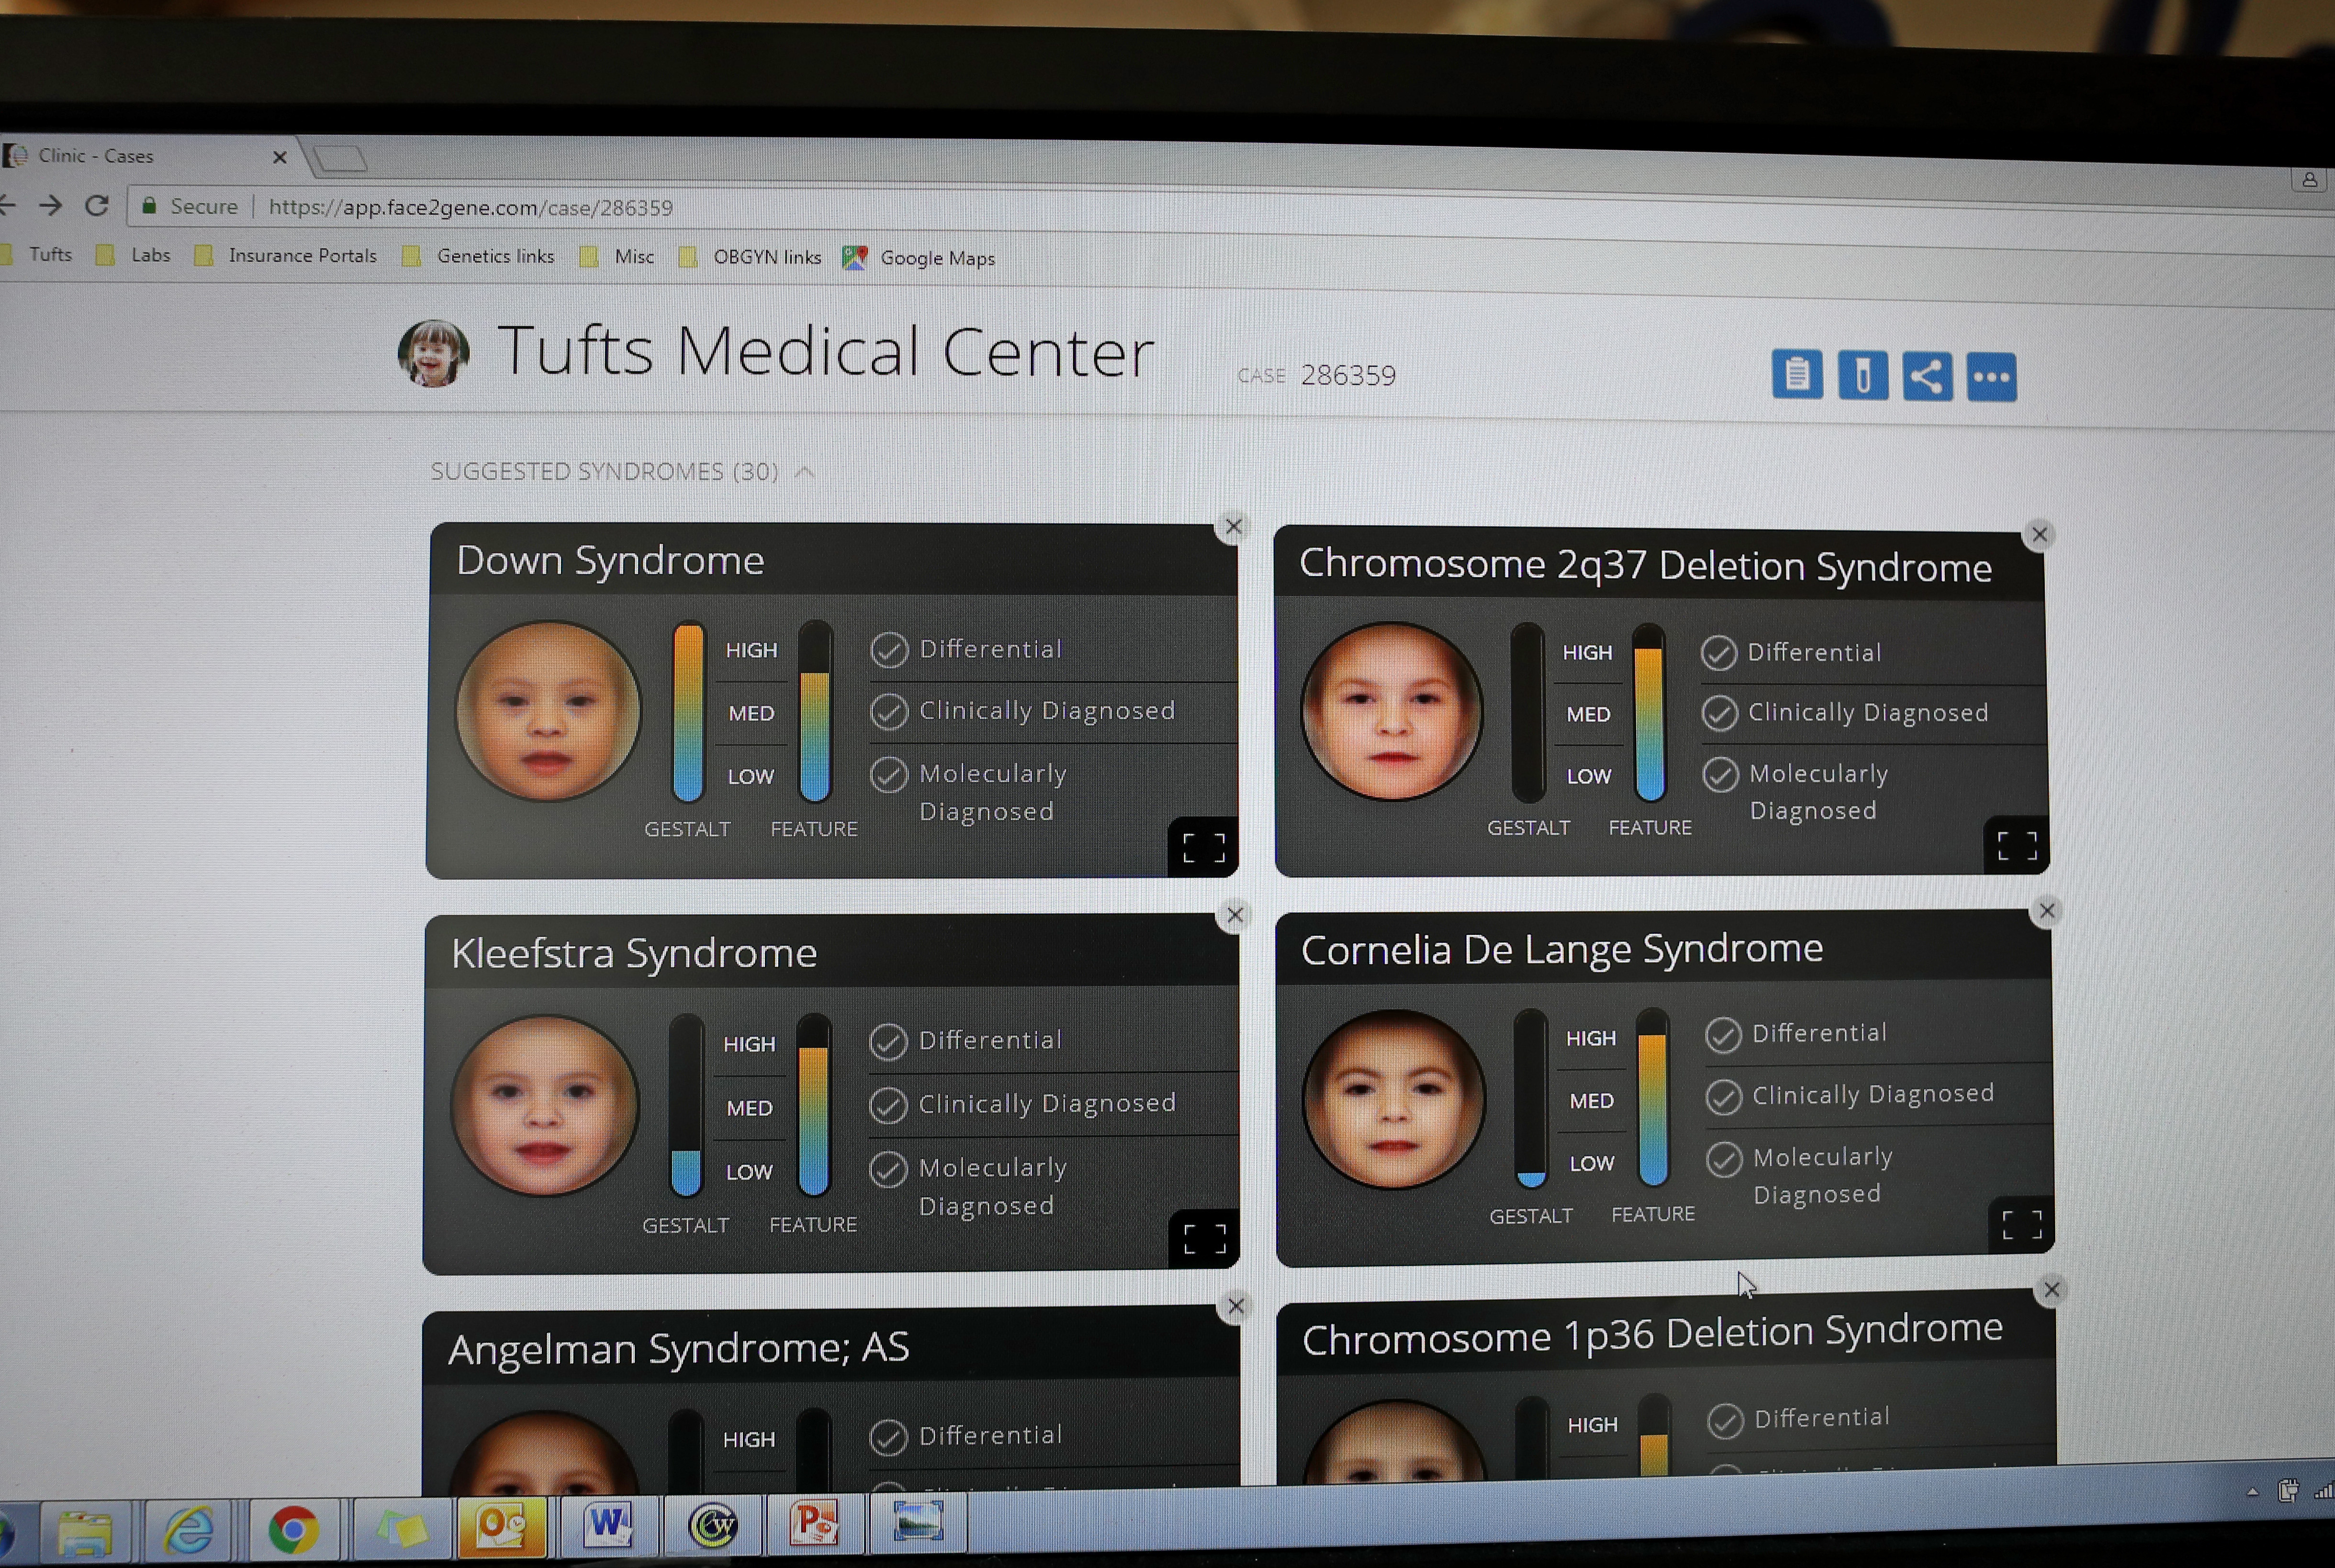Go back in browser history
This screenshot has height=1568, width=2335.
tap(7, 205)
